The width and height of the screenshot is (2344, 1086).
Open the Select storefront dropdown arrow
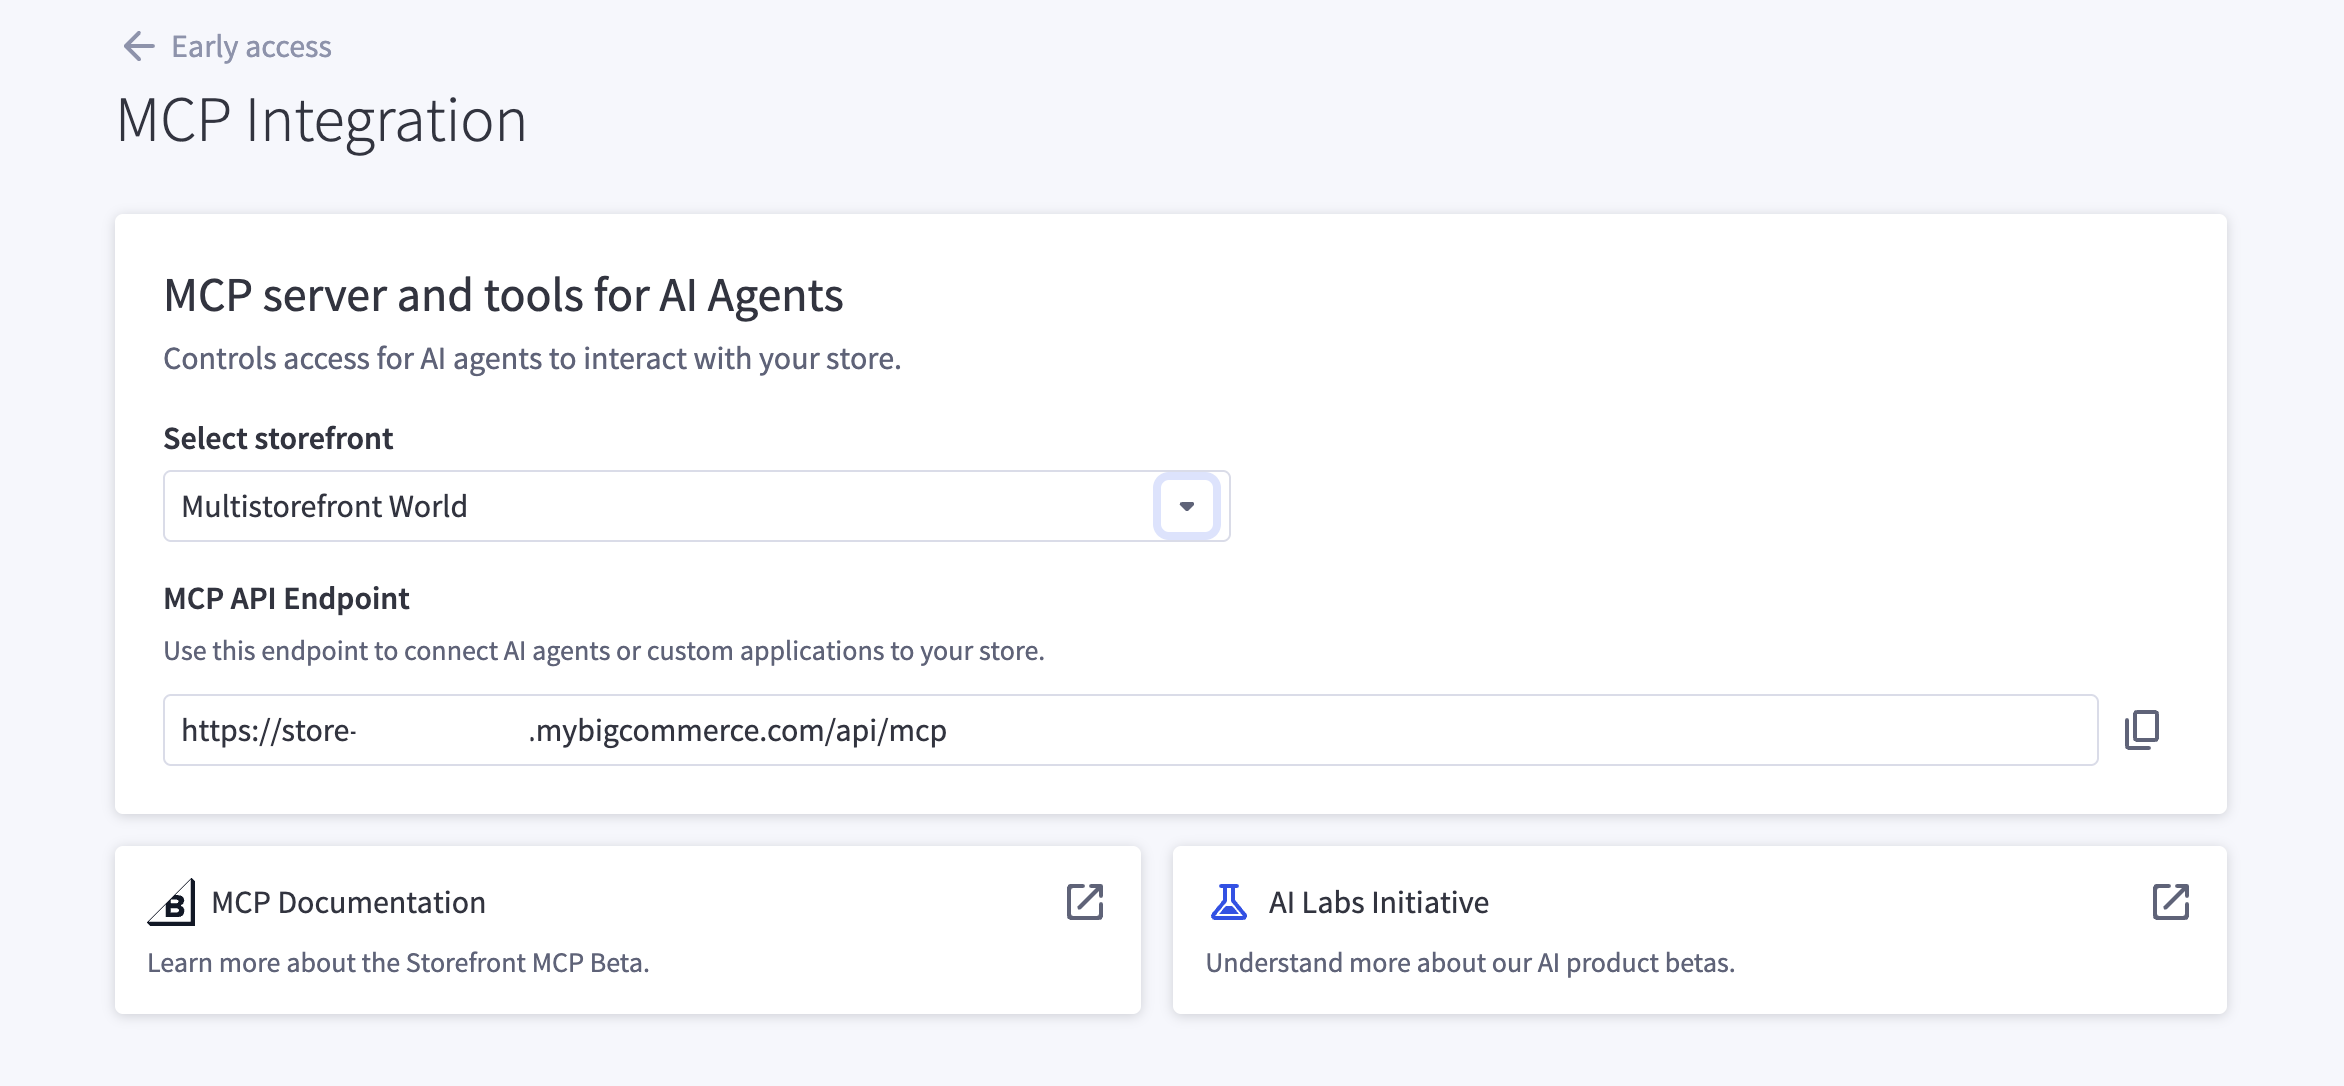click(1187, 506)
